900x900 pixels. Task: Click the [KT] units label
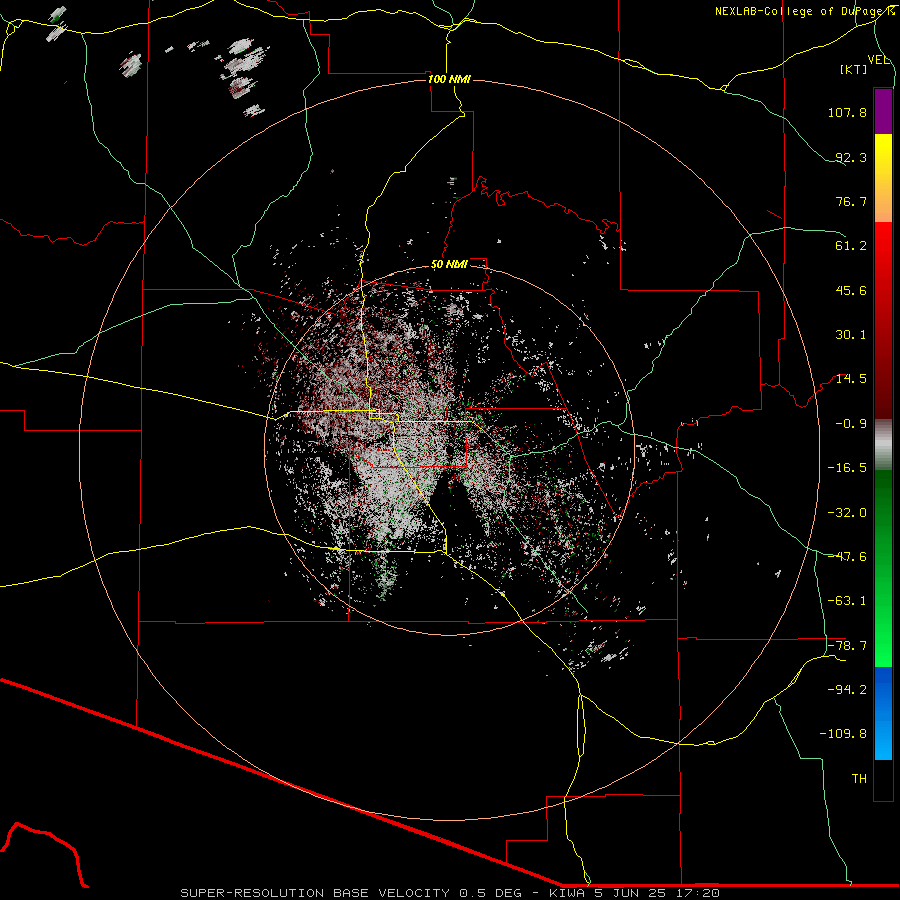point(854,69)
